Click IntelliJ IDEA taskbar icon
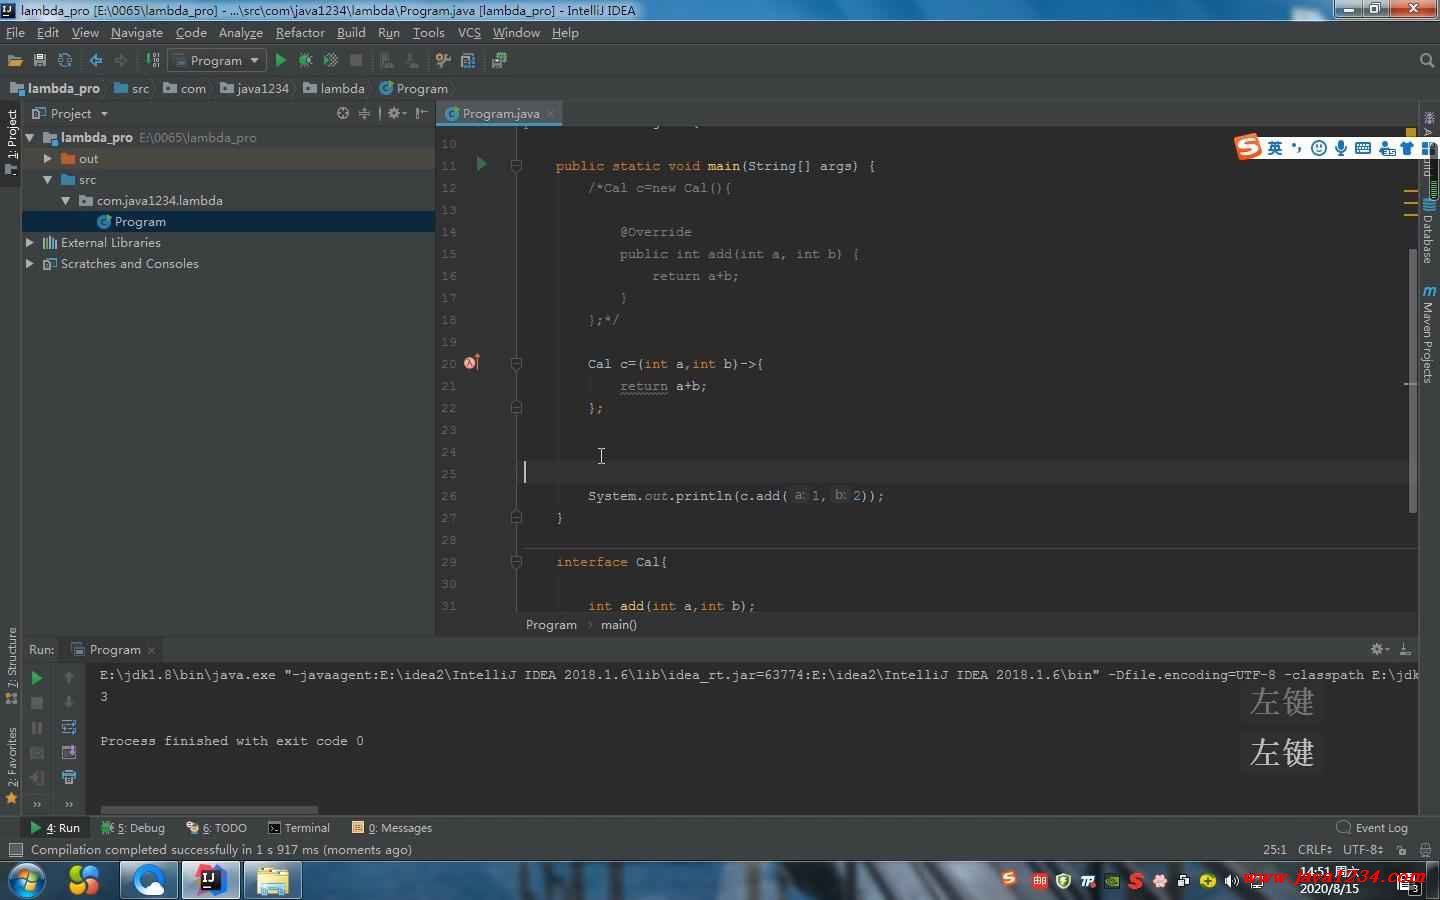1440x900 pixels. click(x=210, y=881)
